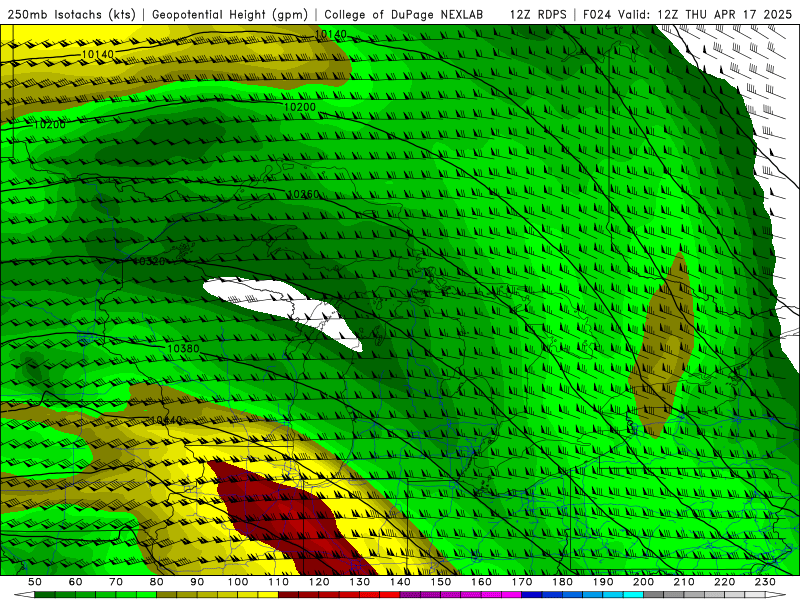Click the 160 value on the color scale
Viewport: 800px width, 600px height.
tap(481, 582)
